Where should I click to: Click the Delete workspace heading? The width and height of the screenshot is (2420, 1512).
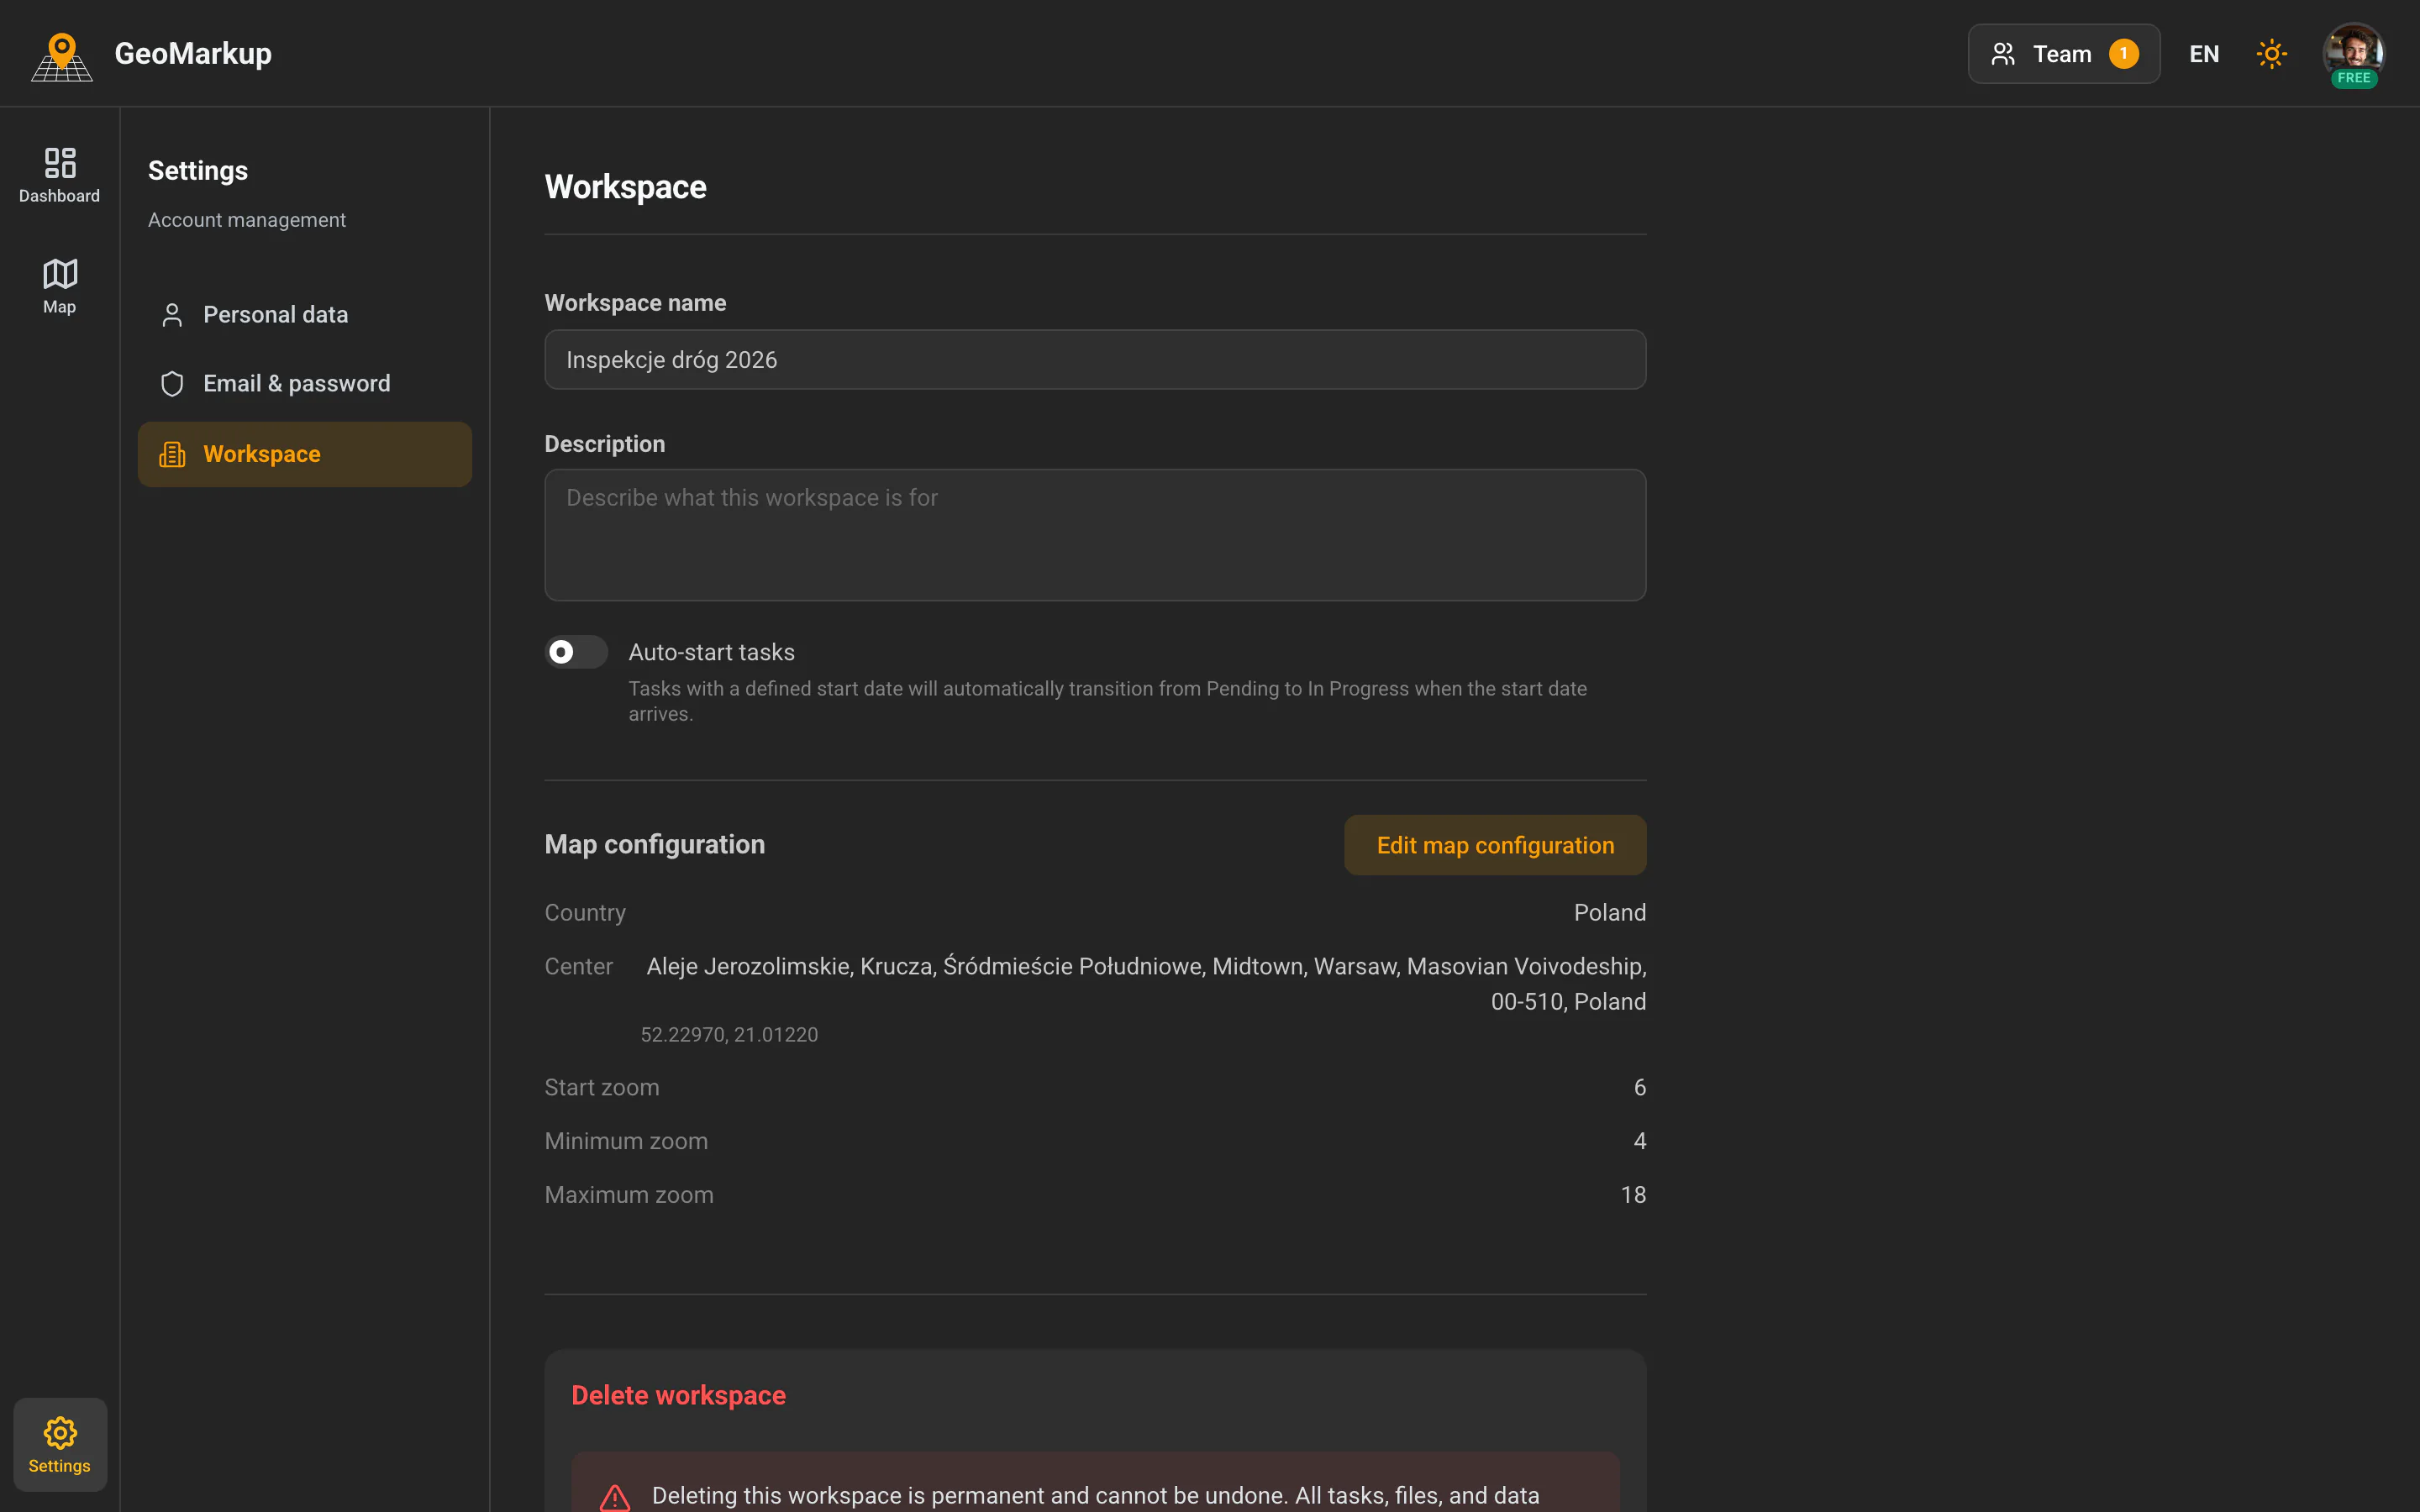coord(679,1395)
